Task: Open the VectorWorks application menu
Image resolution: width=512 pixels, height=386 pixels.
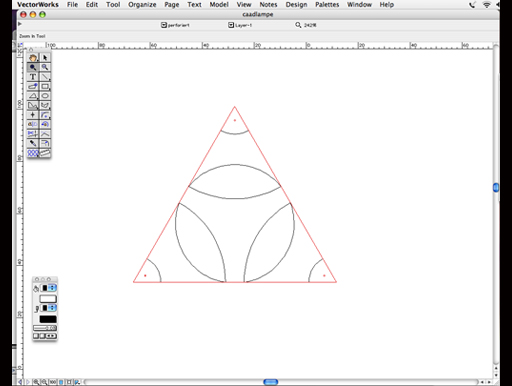Action: (38, 5)
